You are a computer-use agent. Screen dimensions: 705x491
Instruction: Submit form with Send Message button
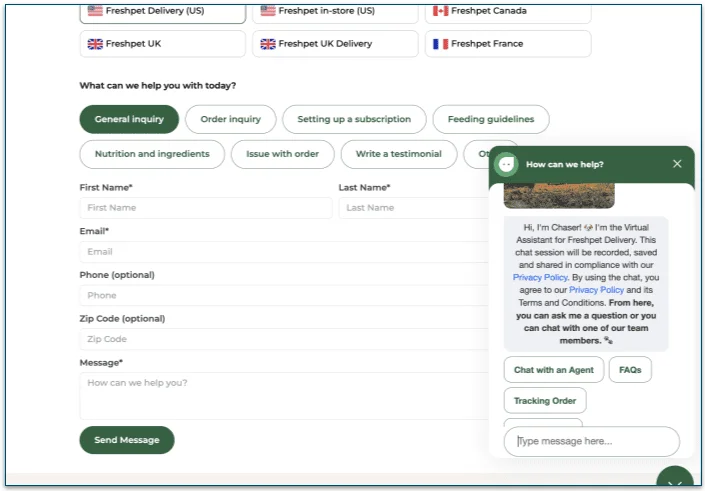coord(127,440)
